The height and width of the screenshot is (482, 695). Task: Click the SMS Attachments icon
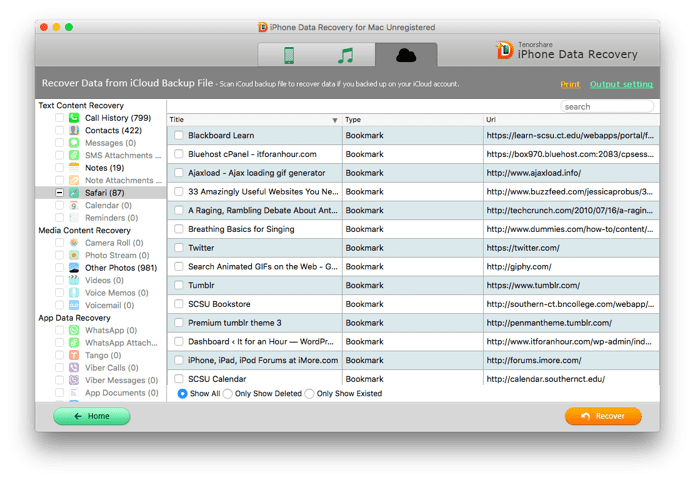[74, 155]
